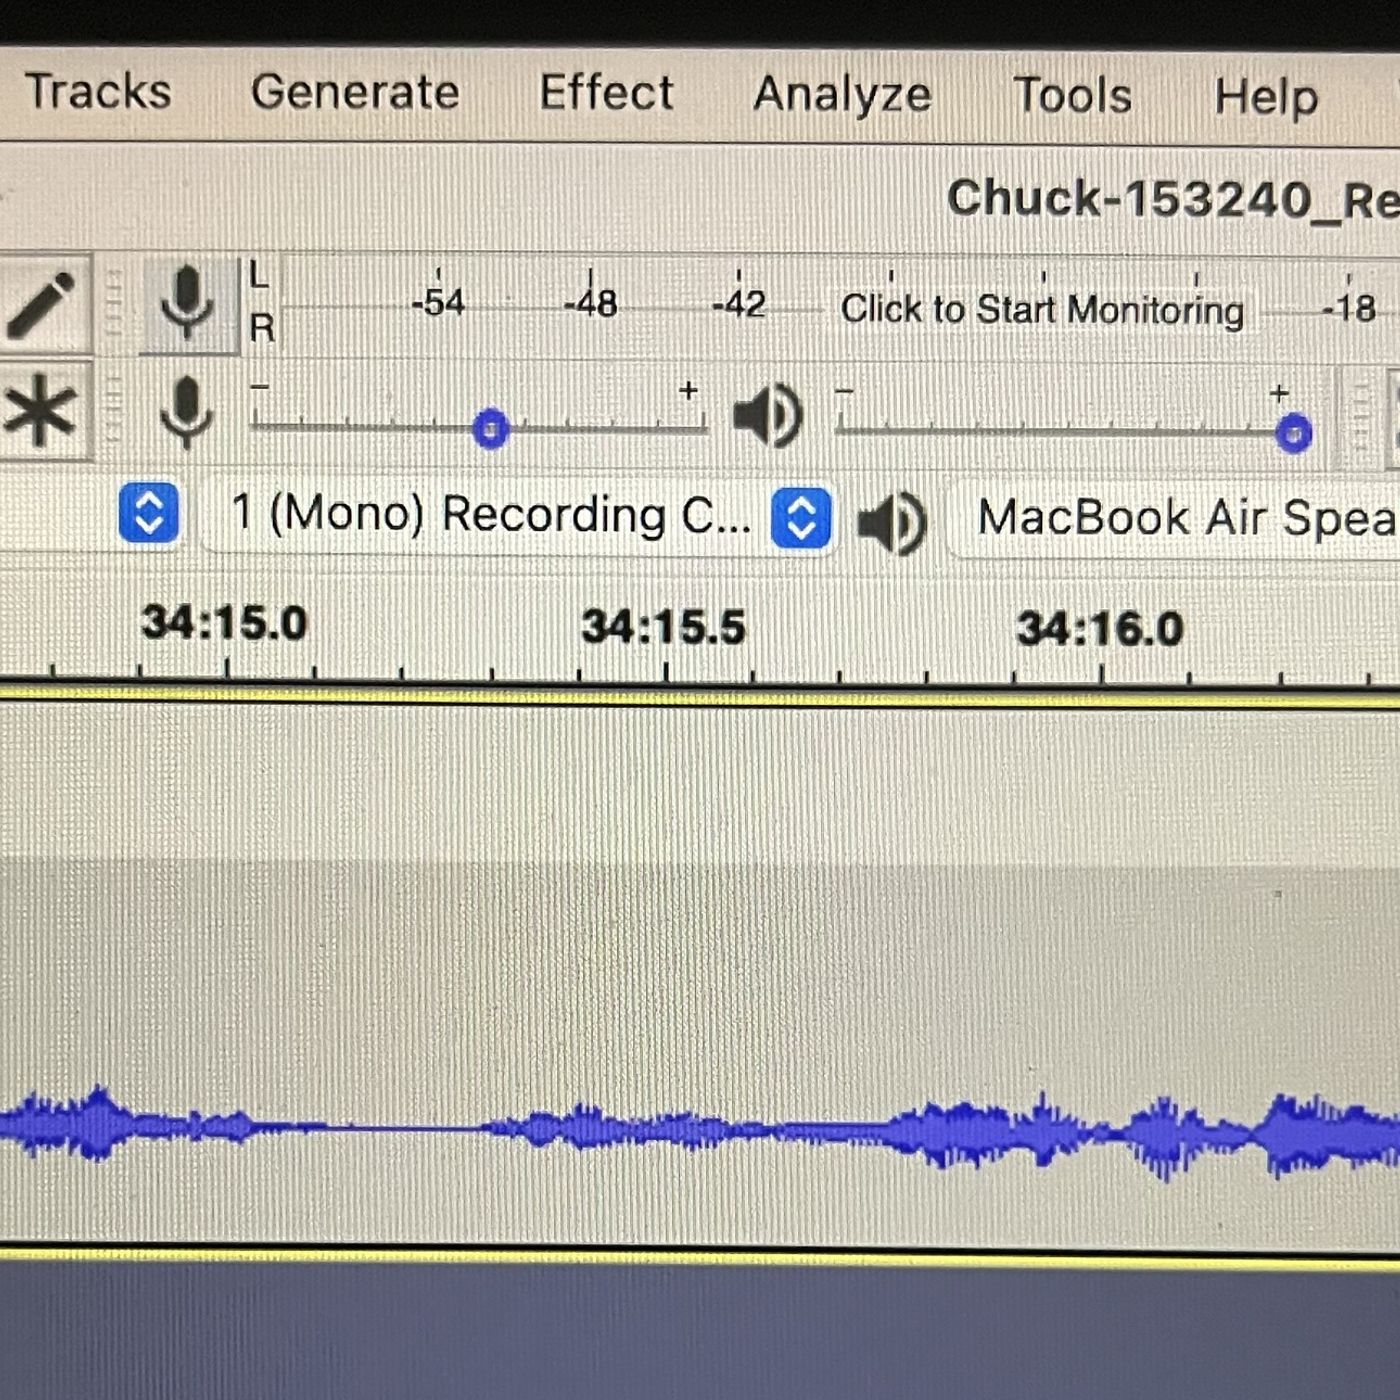Screen dimensions: 1400x1400
Task: Click the -54 dB meter mark
Action: pos(438,302)
